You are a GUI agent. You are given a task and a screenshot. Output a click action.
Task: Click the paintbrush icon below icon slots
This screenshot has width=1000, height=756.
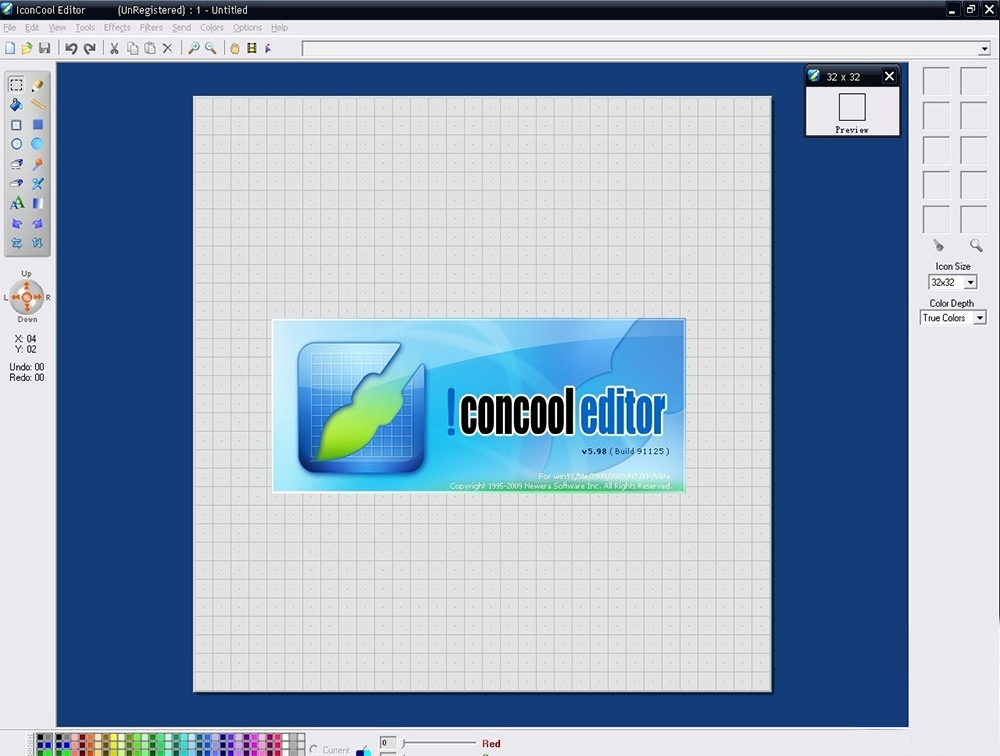(x=938, y=246)
